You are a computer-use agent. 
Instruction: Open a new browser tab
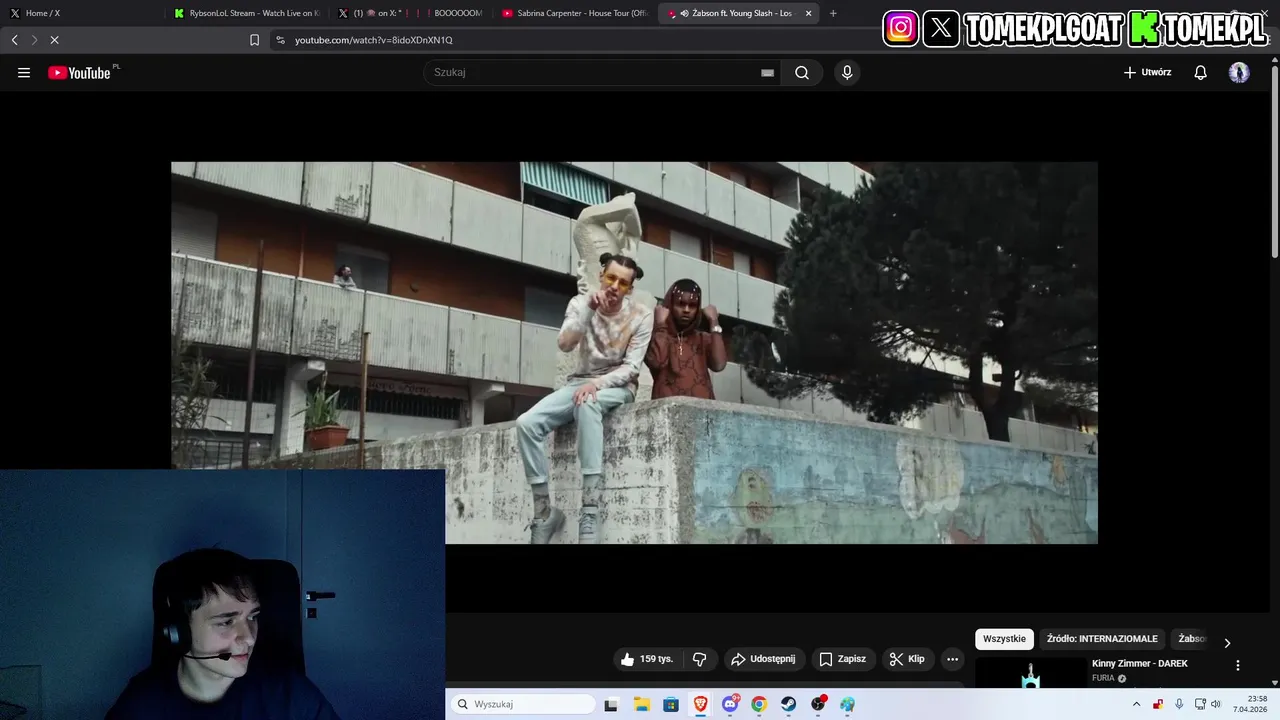(833, 13)
